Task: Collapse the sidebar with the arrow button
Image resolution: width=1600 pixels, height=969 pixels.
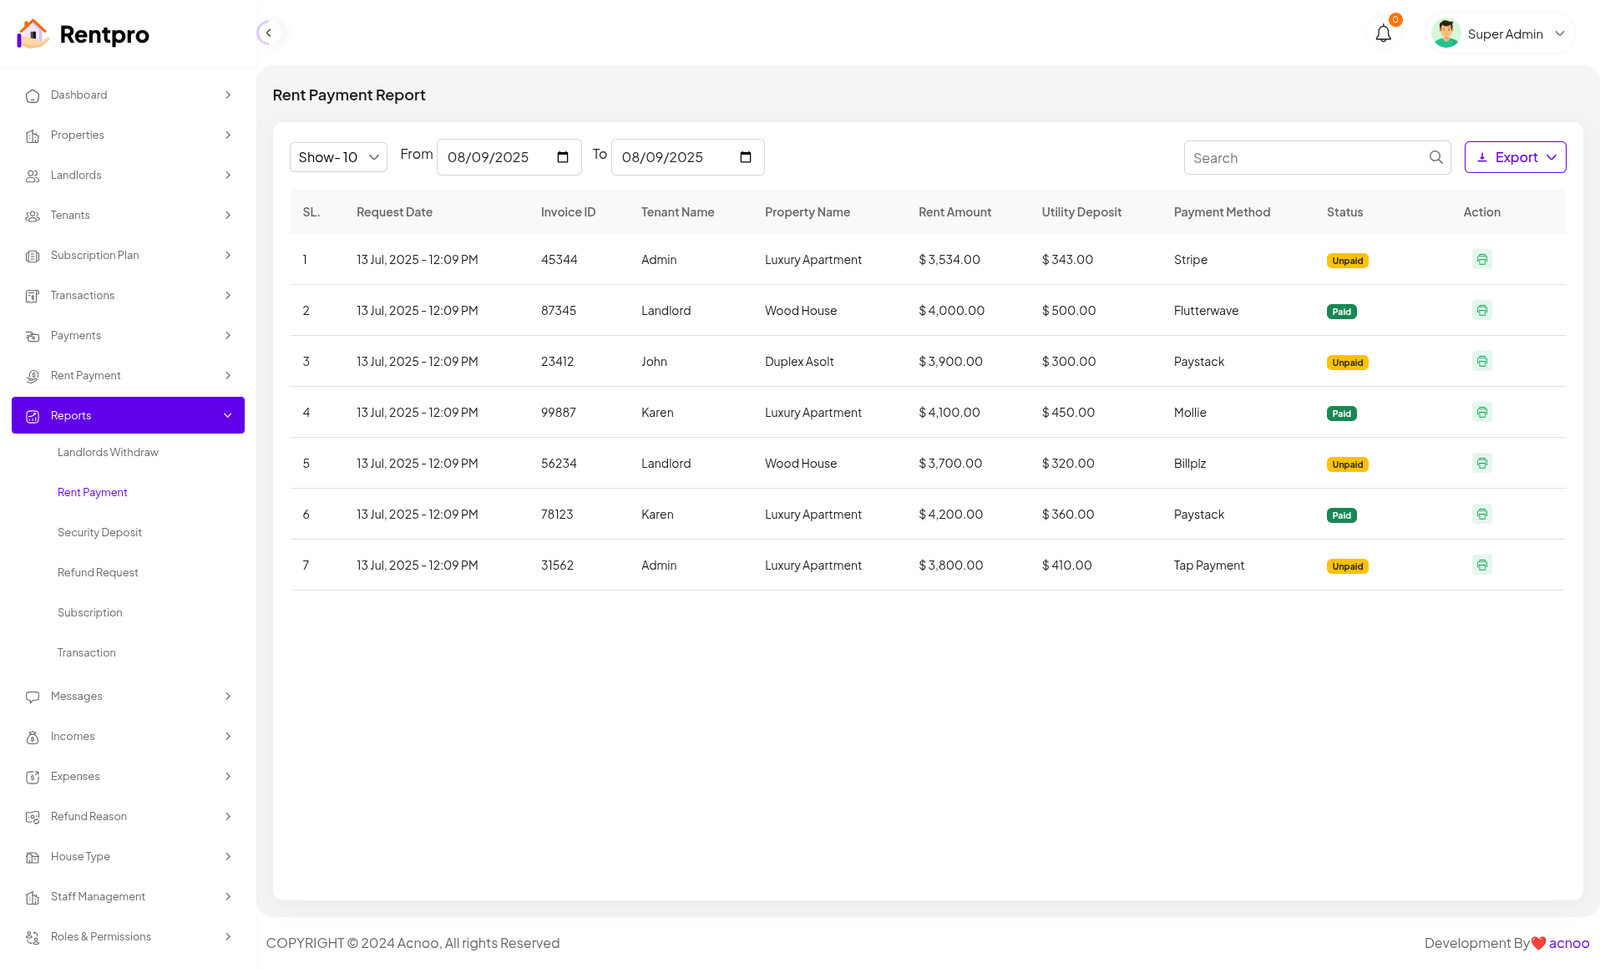Action: click(x=268, y=33)
